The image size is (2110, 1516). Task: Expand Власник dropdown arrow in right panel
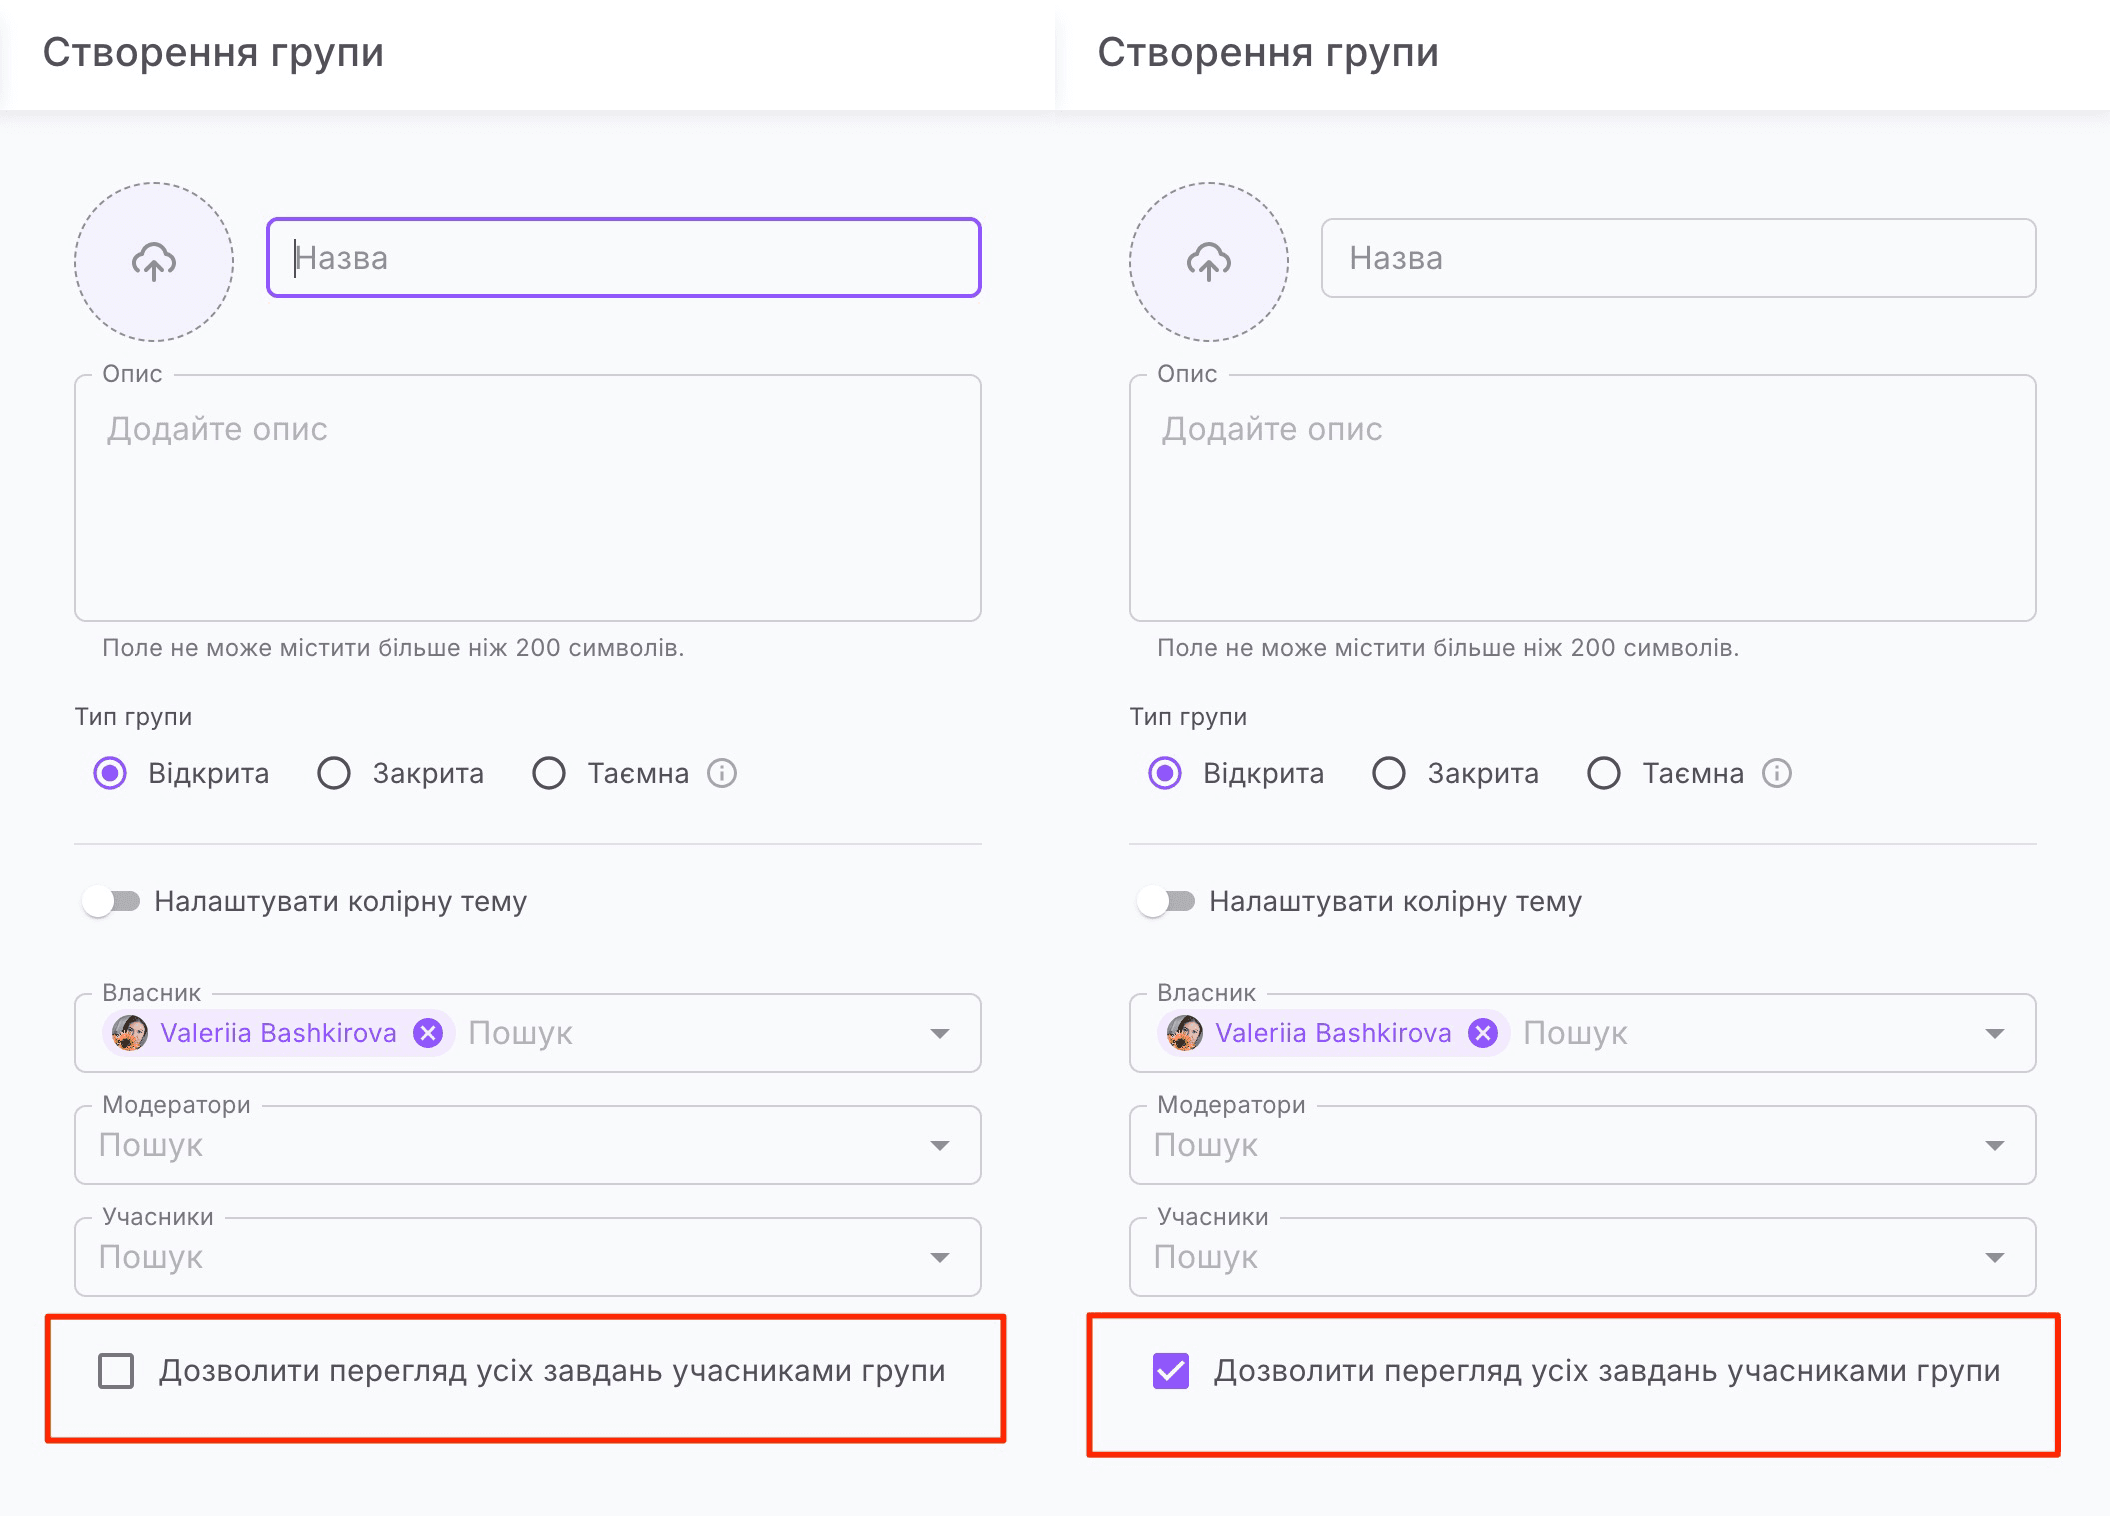(1995, 1034)
